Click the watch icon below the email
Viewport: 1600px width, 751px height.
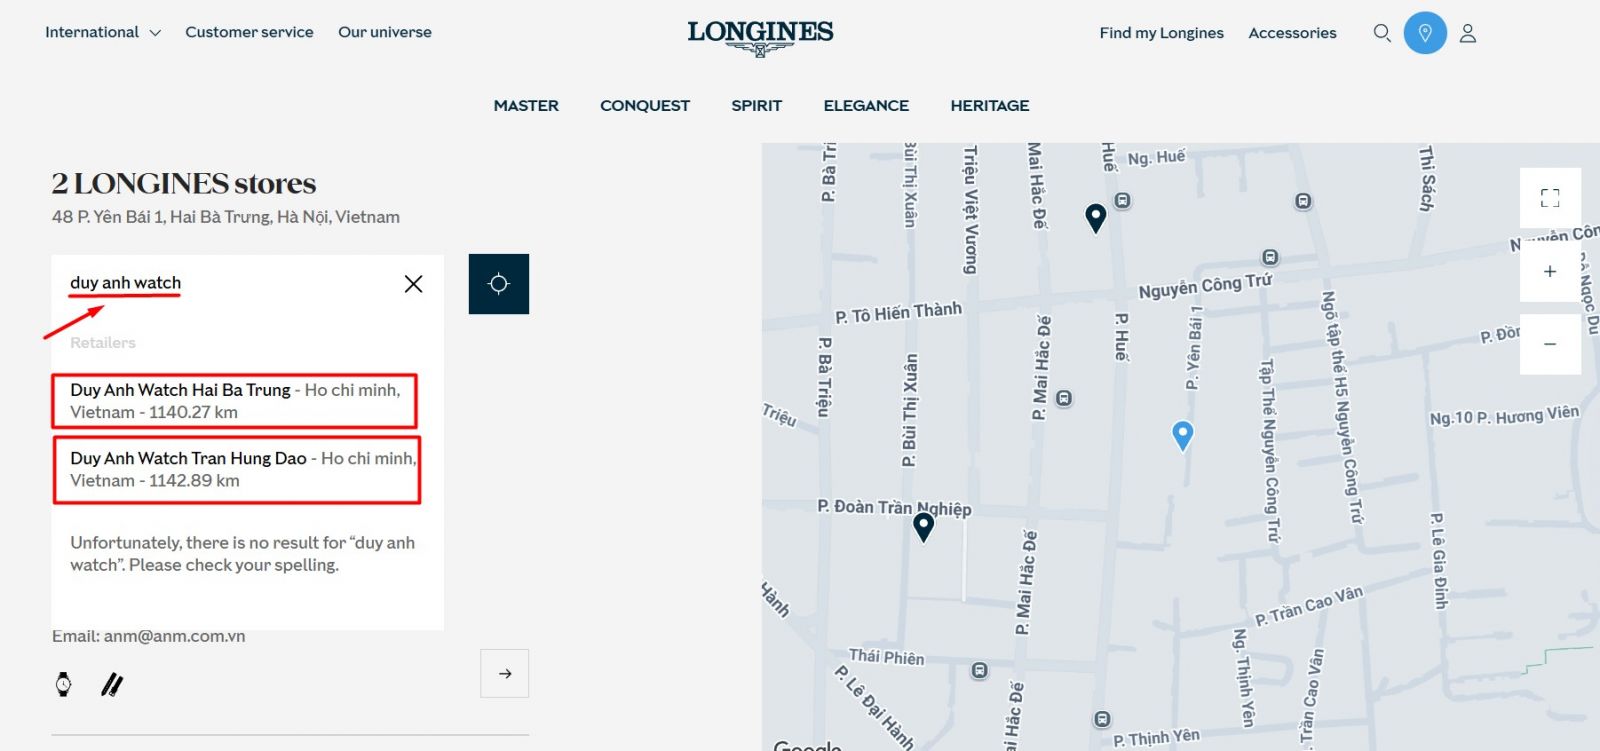[x=63, y=684]
